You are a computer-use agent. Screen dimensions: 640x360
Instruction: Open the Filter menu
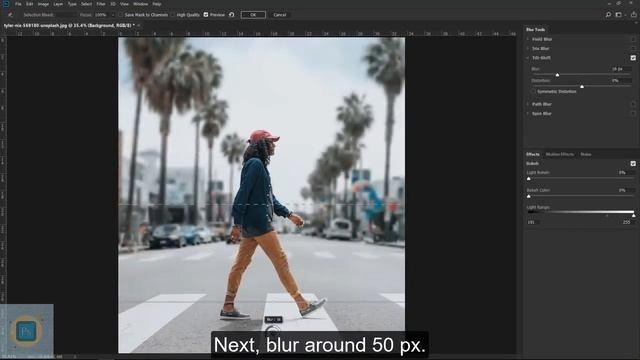click(x=101, y=4)
